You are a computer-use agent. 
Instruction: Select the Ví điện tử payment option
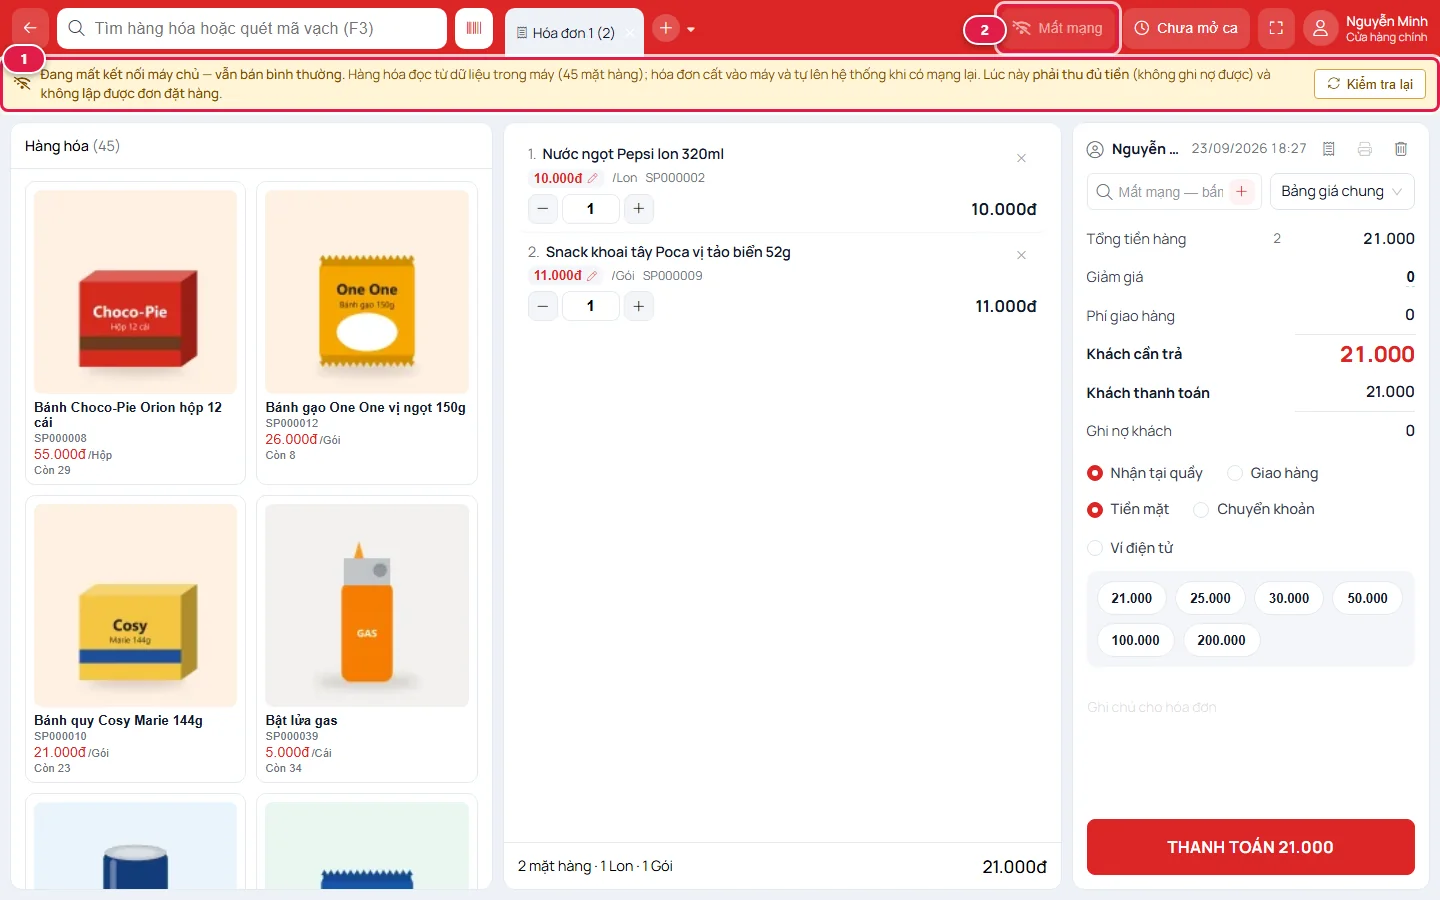(x=1130, y=548)
